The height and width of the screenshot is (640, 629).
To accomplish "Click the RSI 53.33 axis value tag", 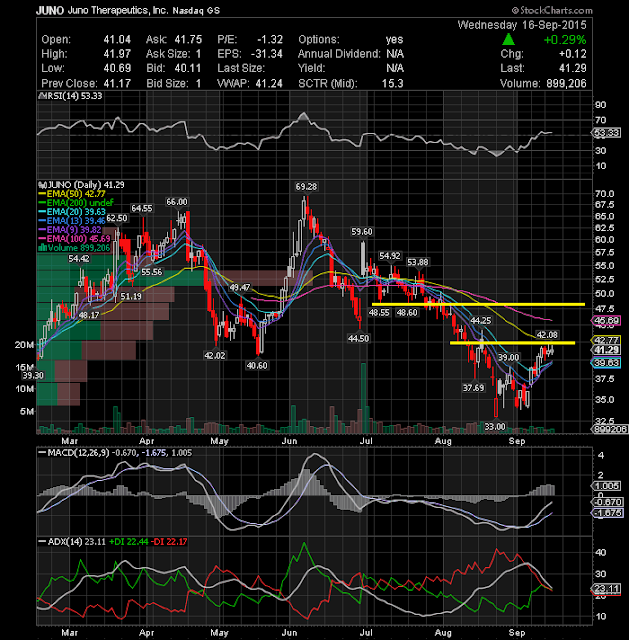I will pos(607,133).
